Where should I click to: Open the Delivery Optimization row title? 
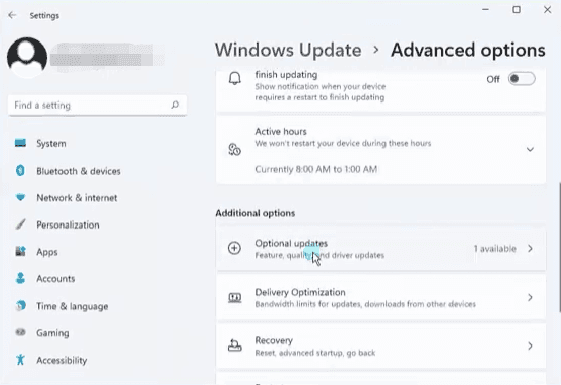[x=301, y=292]
